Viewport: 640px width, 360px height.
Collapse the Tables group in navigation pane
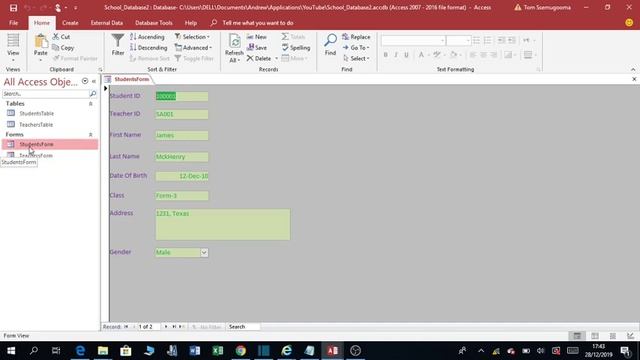pos(91,104)
